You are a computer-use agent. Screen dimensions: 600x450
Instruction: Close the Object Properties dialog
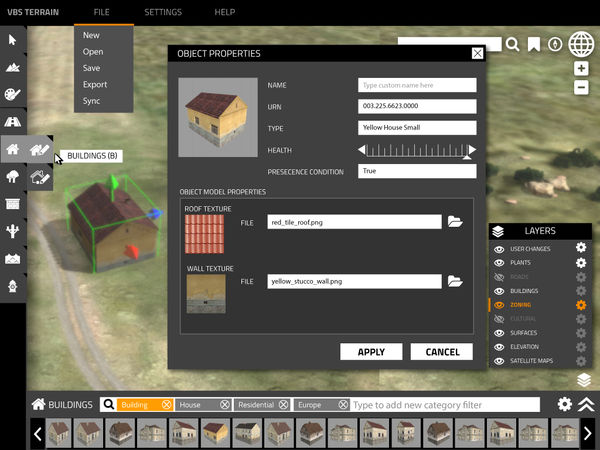[x=477, y=53]
